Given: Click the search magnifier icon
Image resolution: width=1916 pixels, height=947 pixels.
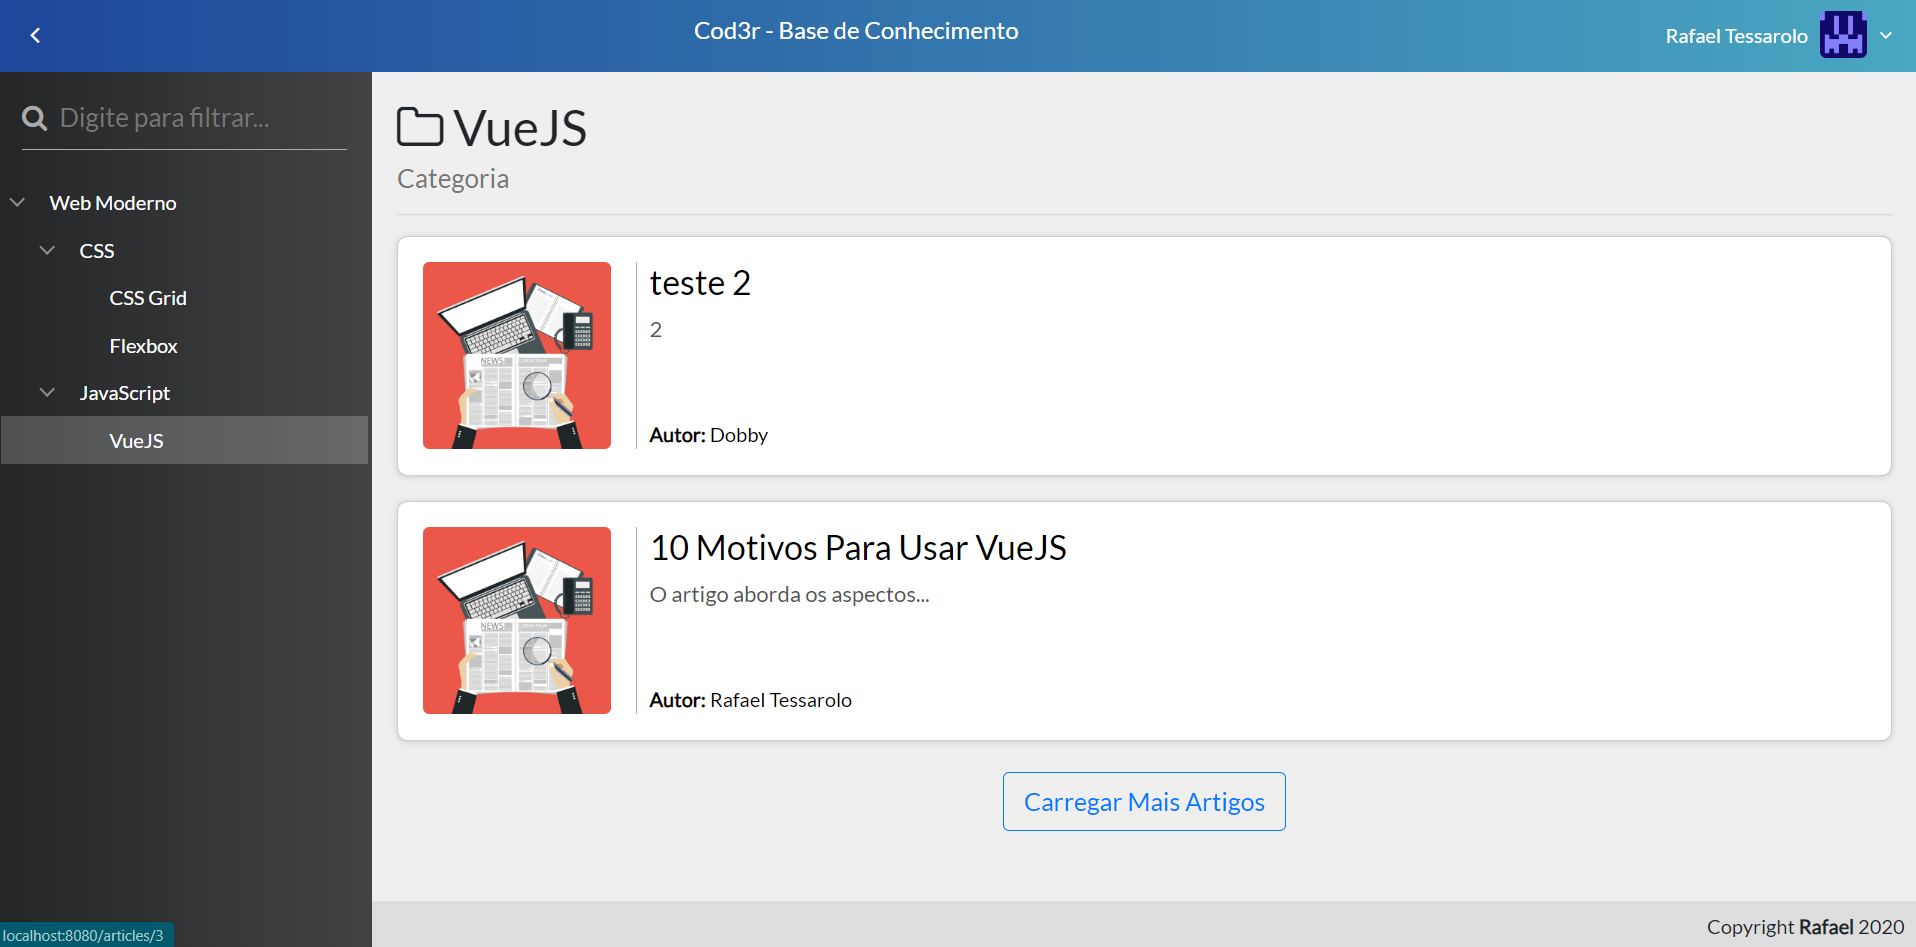Looking at the screenshot, I should click(x=35, y=118).
